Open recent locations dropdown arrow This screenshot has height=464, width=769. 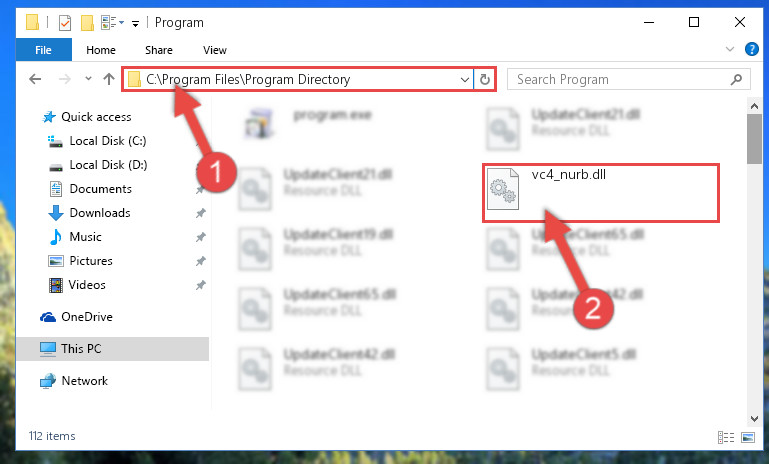88,78
